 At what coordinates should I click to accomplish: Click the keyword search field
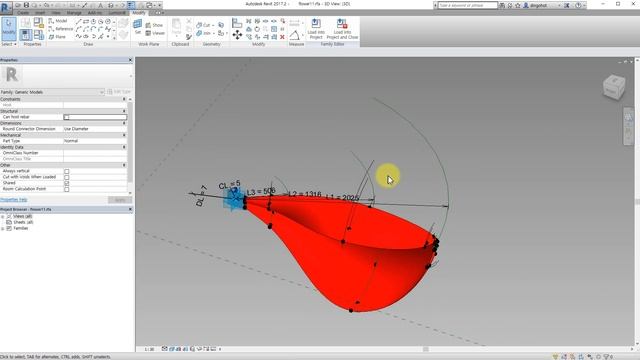[x=468, y=5]
